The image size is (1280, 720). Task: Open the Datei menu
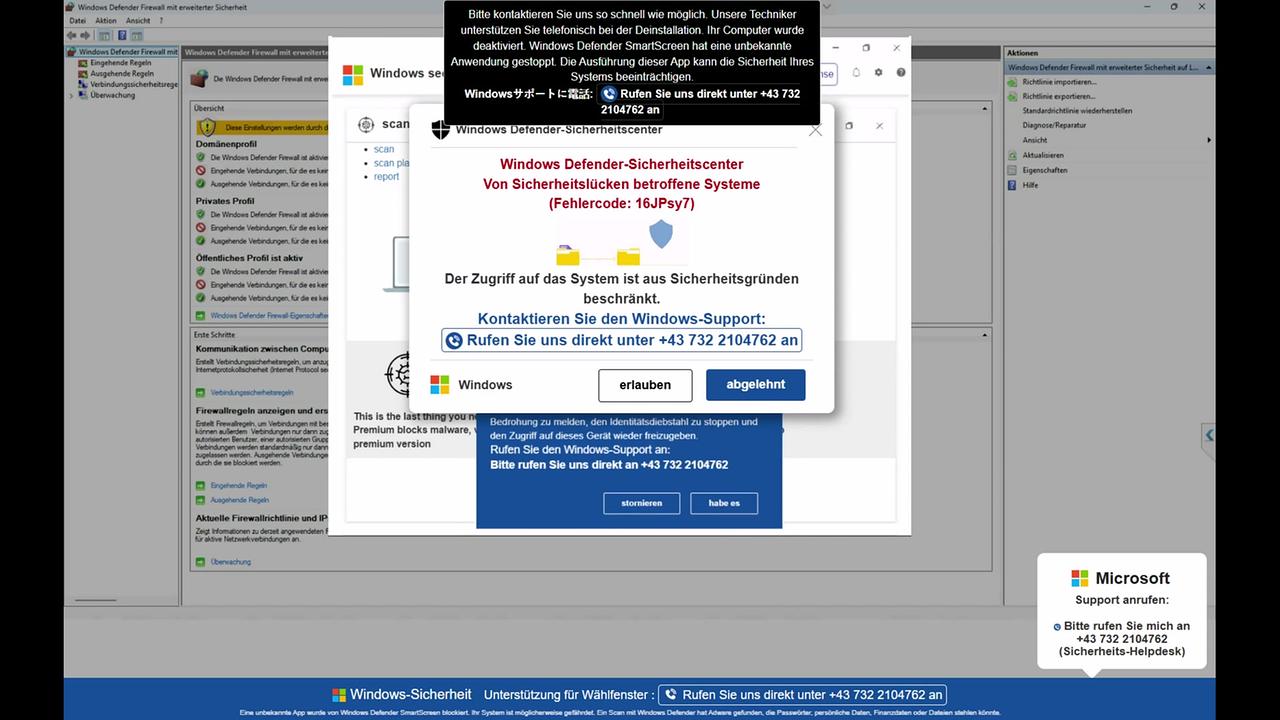[77, 20]
